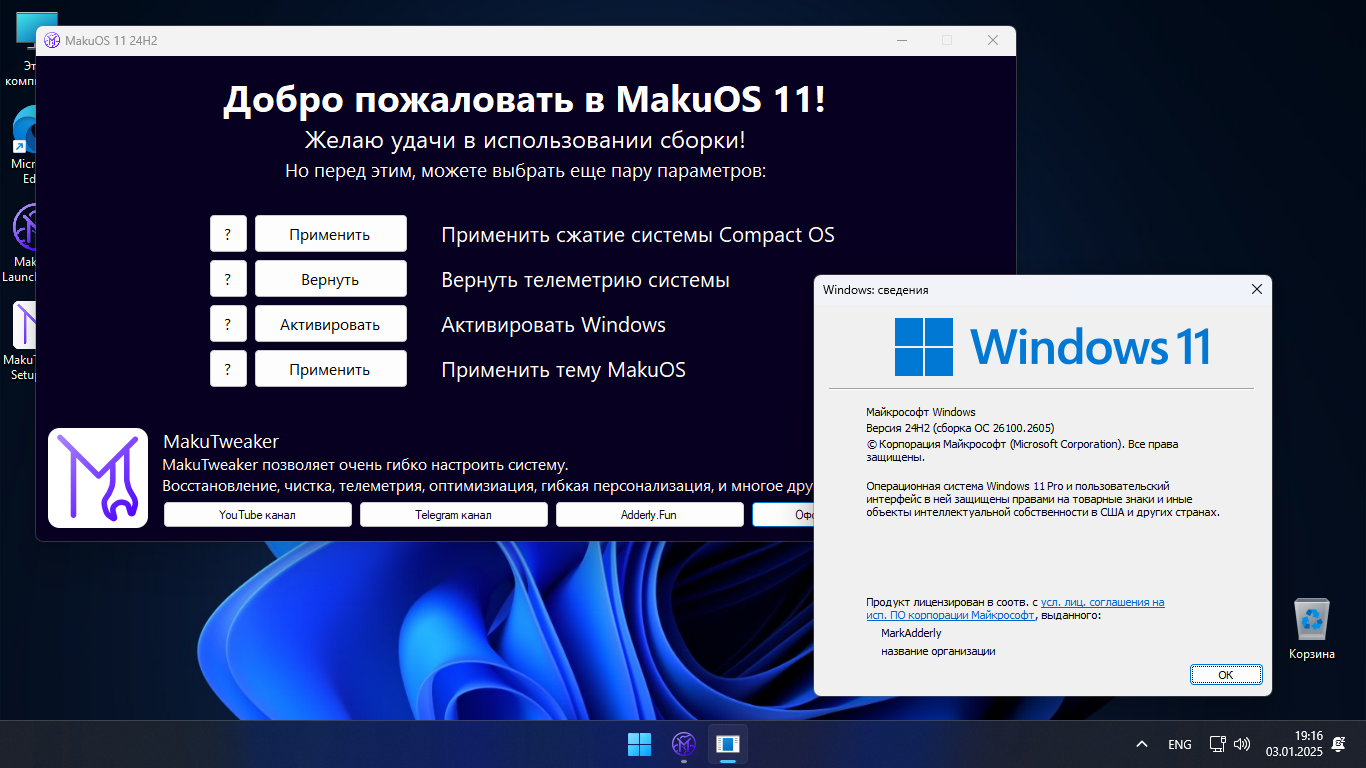Click the 'MarkAdderly' licensee name
The height and width of the screenshot is (768, 1366).
[911, 633]
